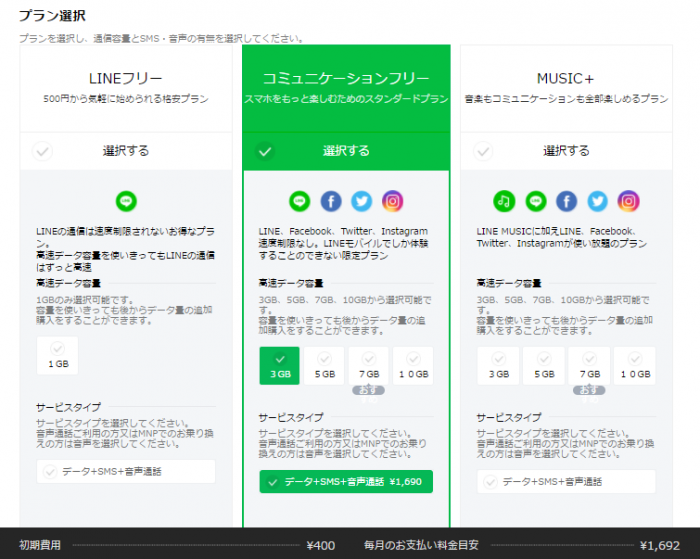Image resolution: width=700 pixels, height=559 pixels.
Task: Click the おすすめ badge under 7GB in コミュニケーションフリー
Action: (x=369, y=391)
